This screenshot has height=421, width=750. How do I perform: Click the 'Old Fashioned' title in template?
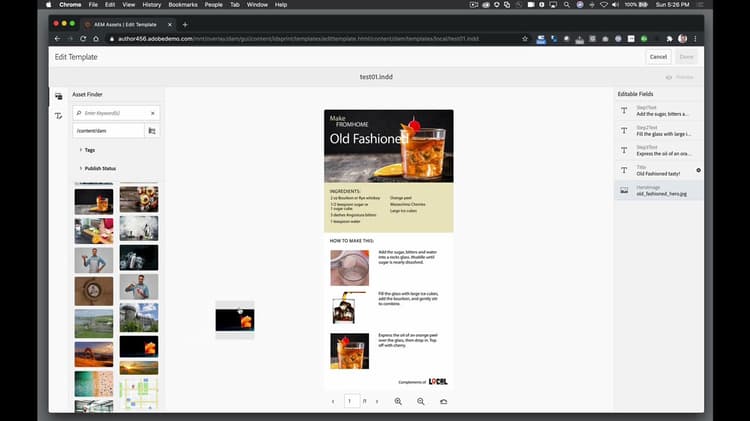(369, 139)
